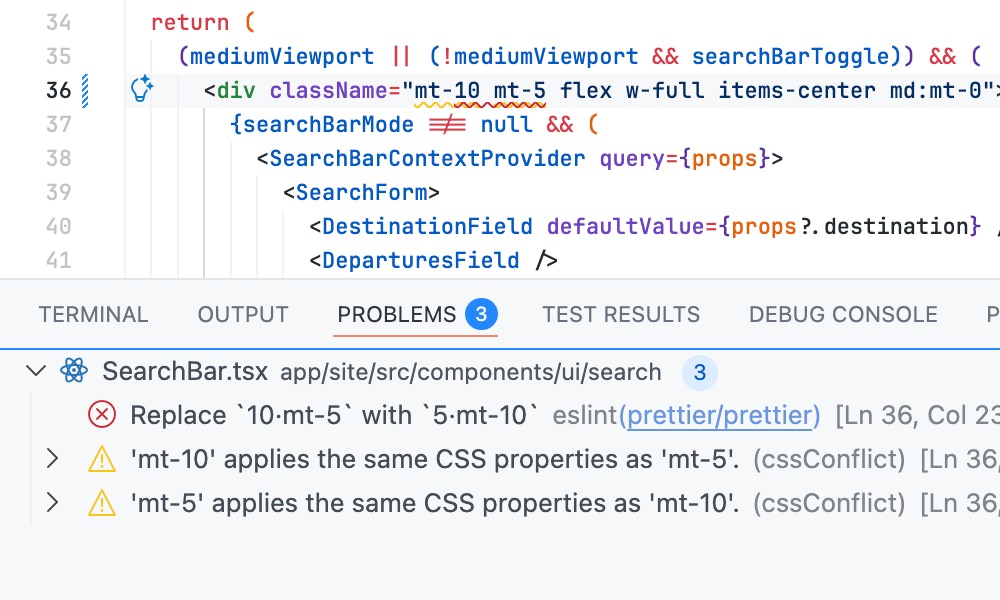The height and width of the screenshot is (600, 1000).
Task: Expand the 'mt-10' cssConflict warning details
Action: [52, 459]
